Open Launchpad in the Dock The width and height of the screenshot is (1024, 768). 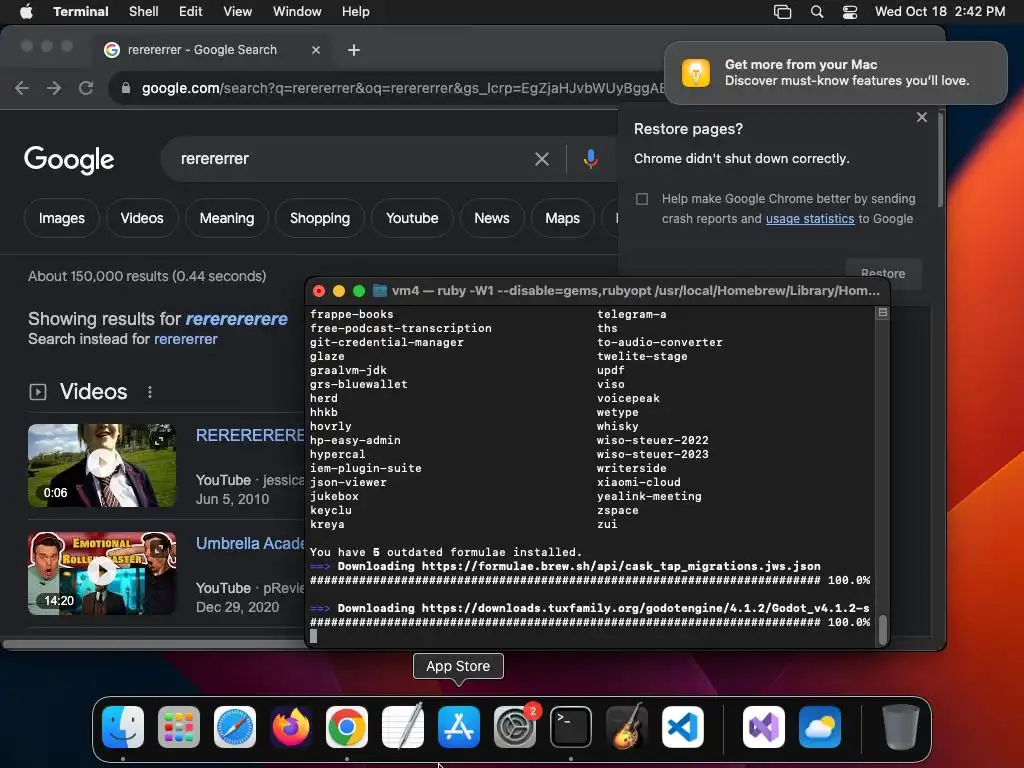tap(179, 727)
